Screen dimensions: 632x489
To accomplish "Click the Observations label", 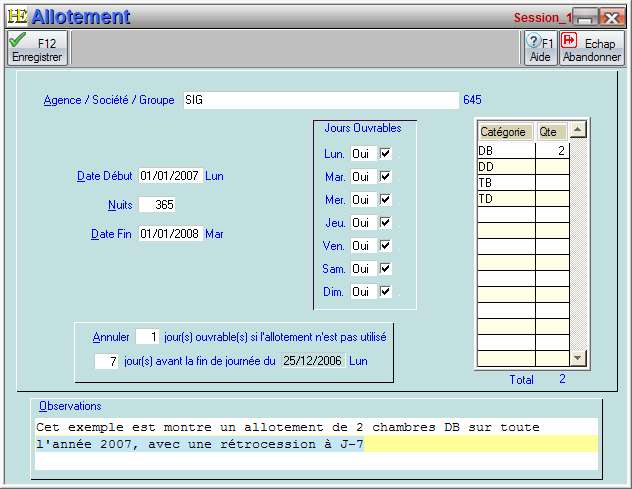I will (x=70, y=406).
